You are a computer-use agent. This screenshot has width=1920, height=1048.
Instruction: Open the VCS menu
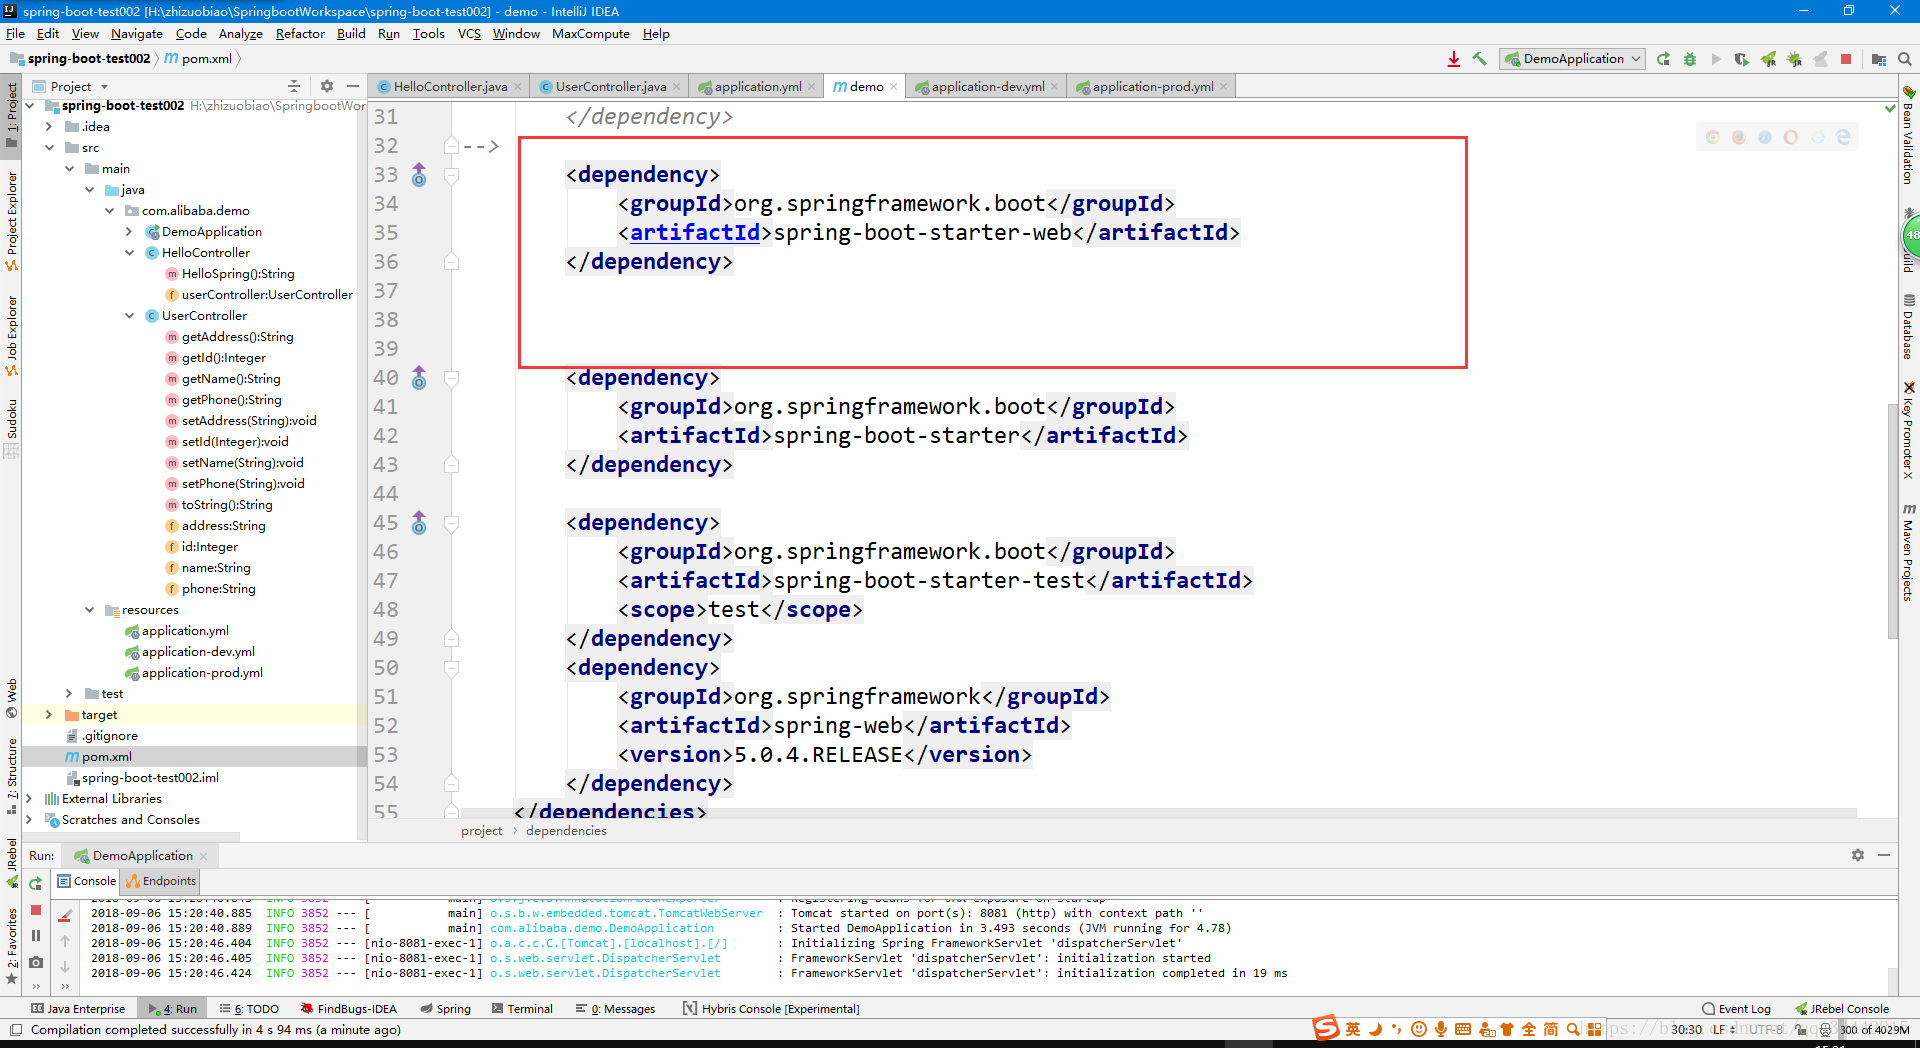(x=467, y=33)
